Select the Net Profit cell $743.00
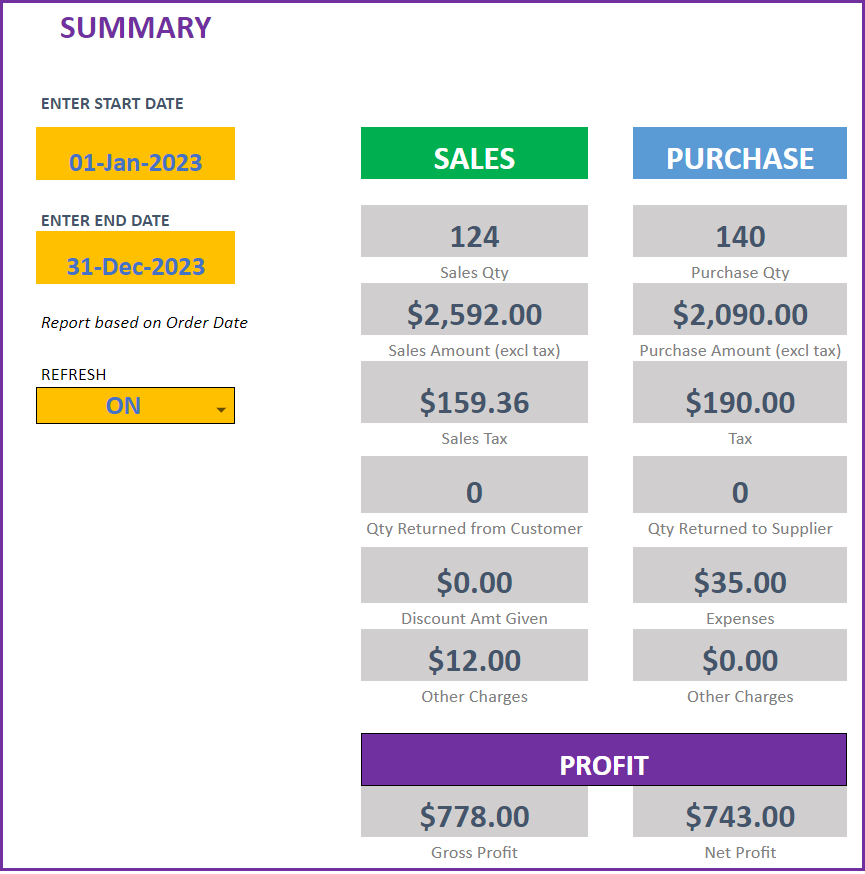The image size is (865, 874). [740, 812]
